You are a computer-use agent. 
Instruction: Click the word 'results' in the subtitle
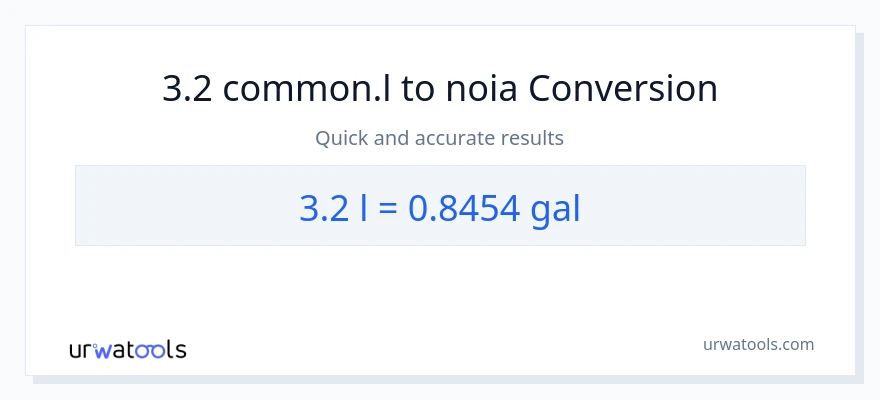pos(531,138)
